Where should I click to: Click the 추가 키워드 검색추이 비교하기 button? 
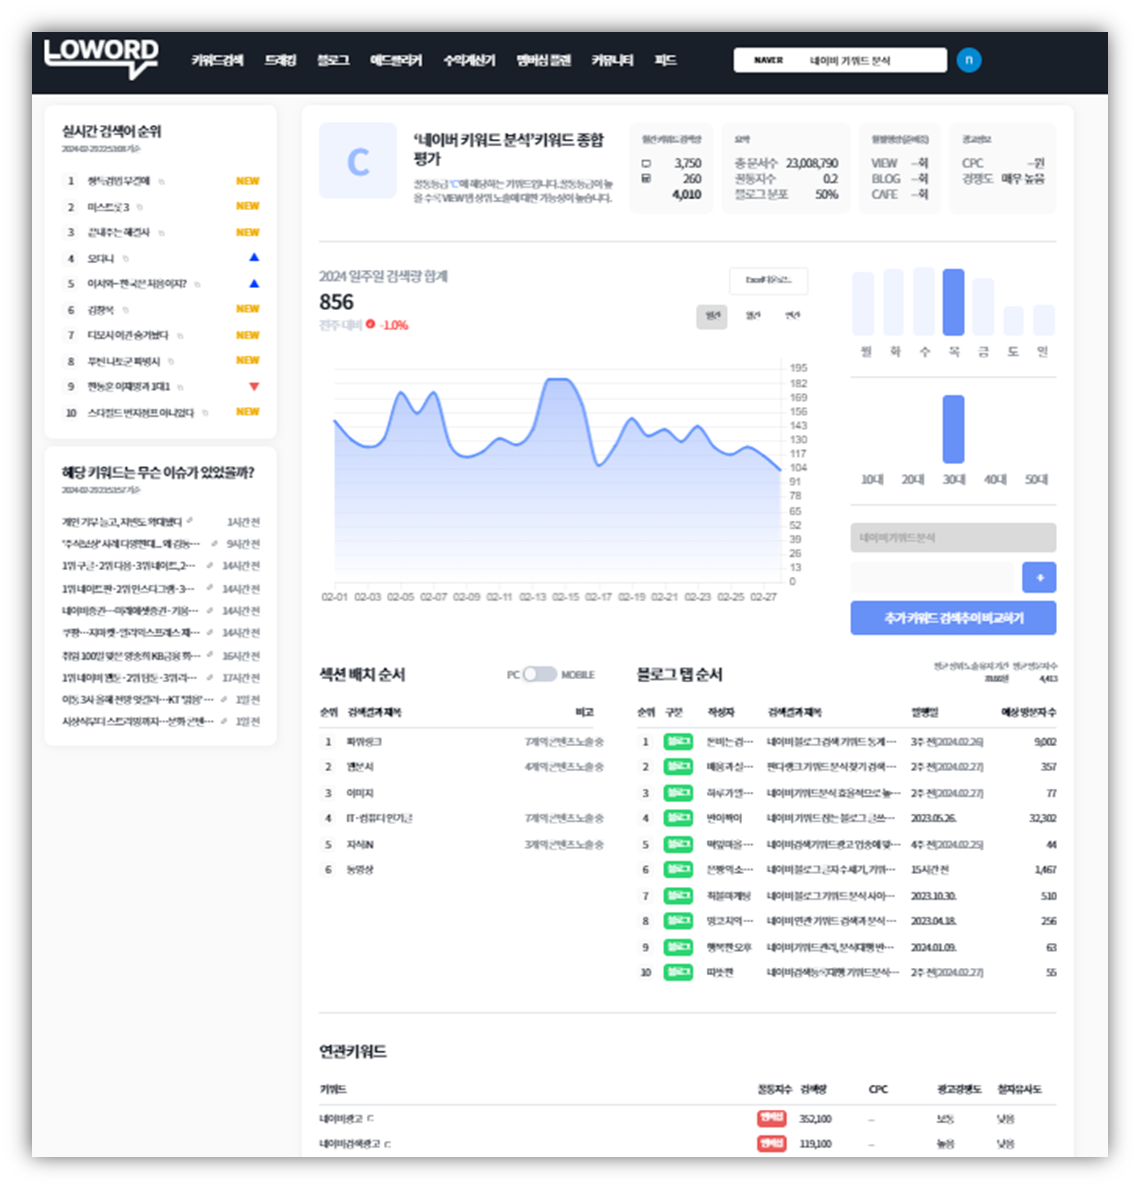click(953, 618)
